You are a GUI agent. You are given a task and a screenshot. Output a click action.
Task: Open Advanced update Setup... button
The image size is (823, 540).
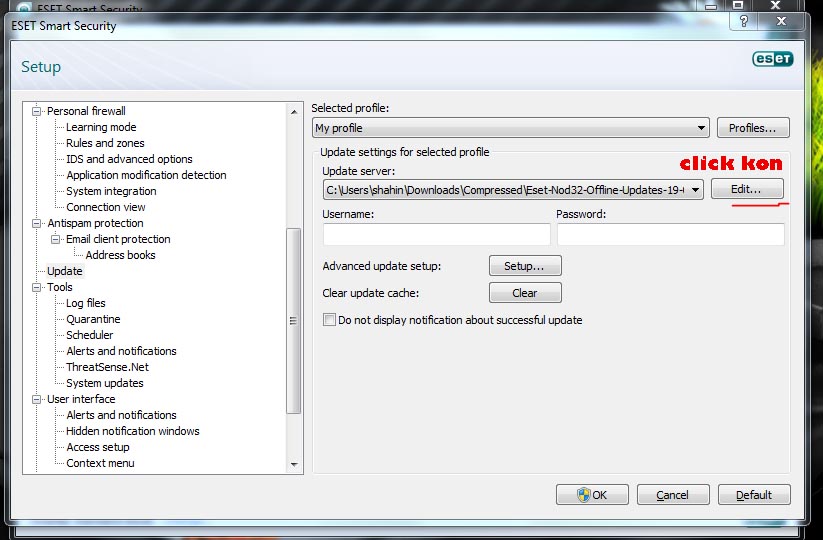click(x=525, y=266)
